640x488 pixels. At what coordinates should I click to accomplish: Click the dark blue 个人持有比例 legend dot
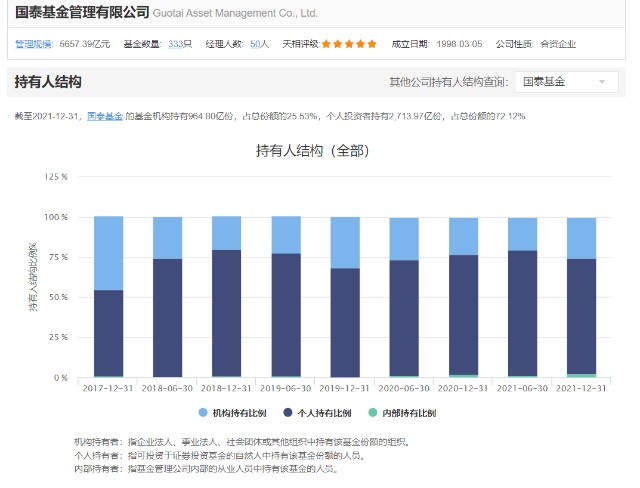point(288,412)
